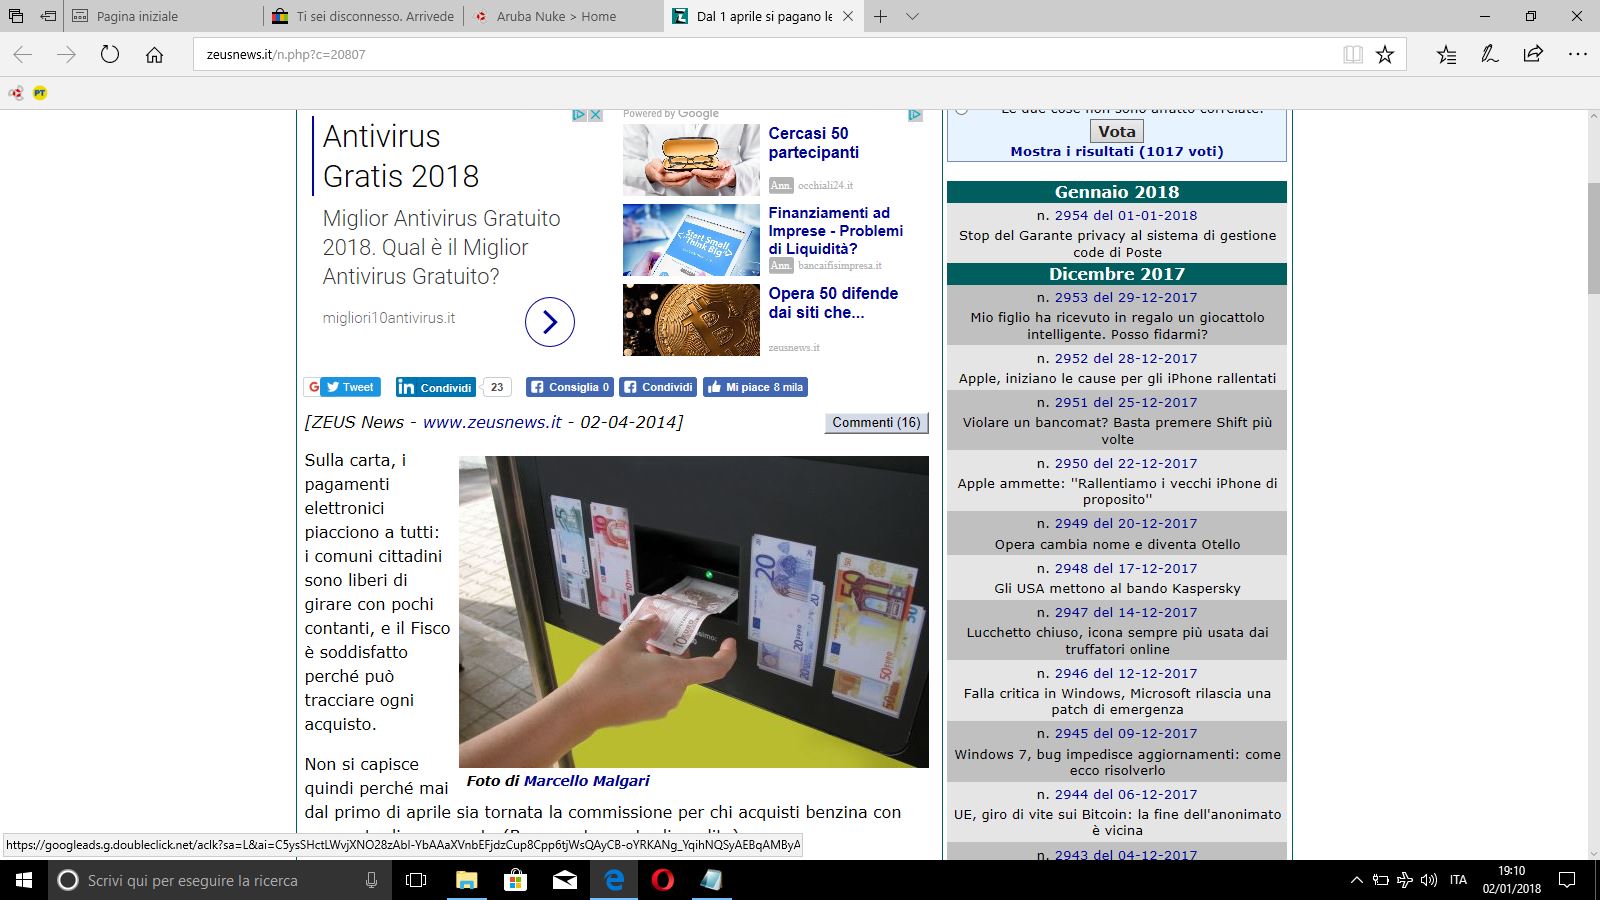The height and width of the screenshot is (900, 1600).
Task: Open Mail app from taskbar
Action: 564,880
